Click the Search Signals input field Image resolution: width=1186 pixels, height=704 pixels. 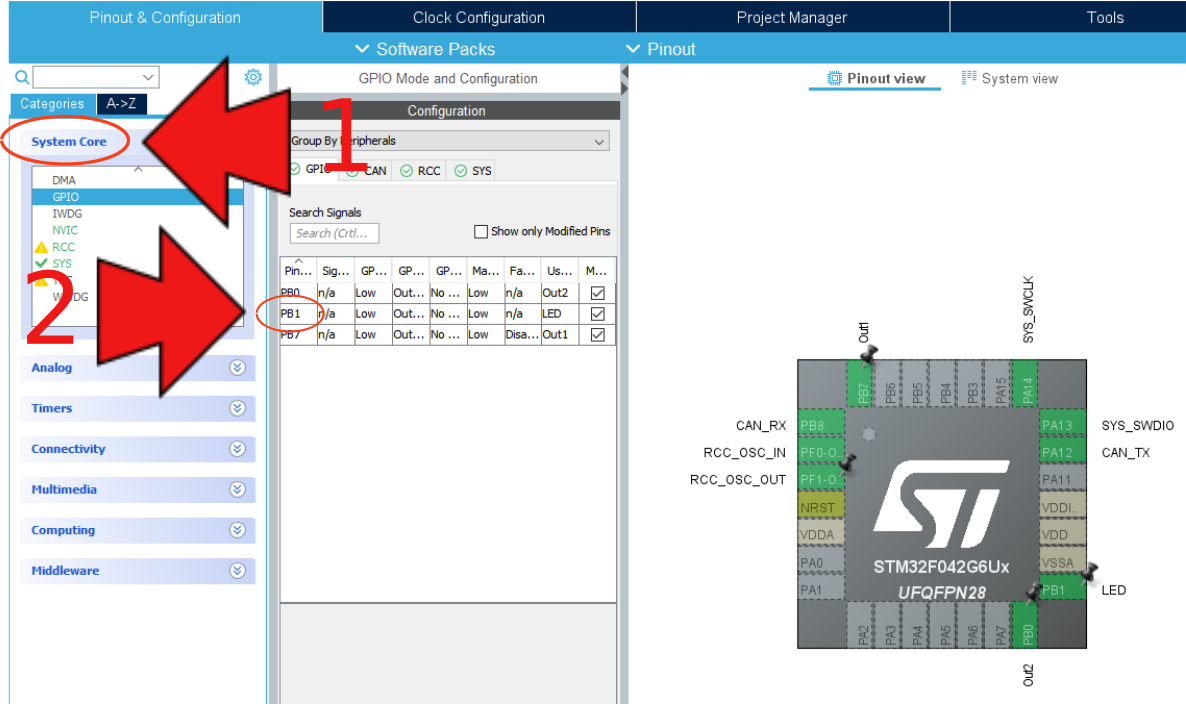[x=335, y=233]
